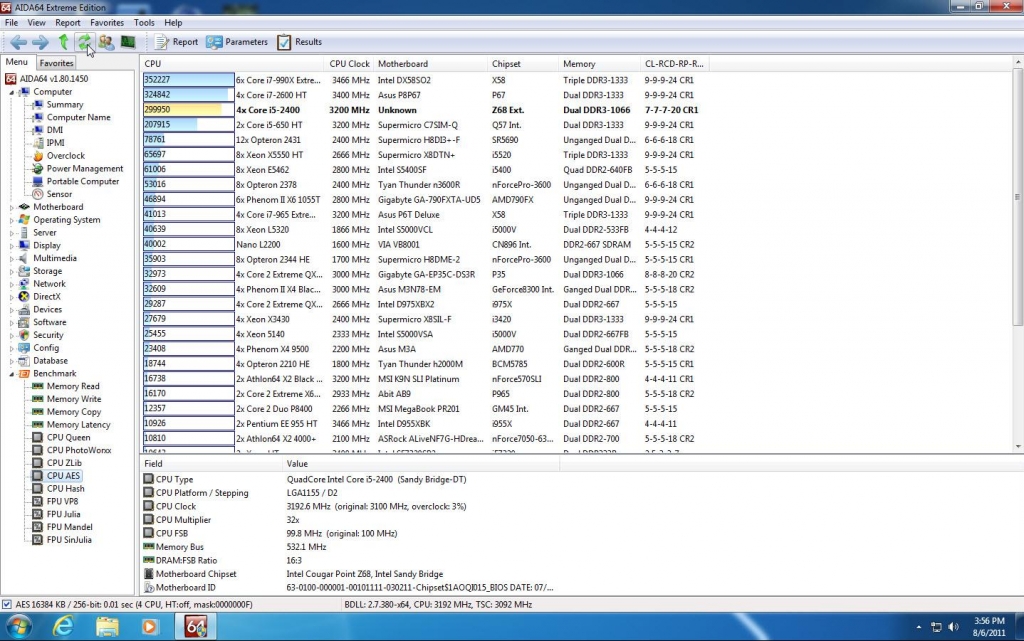Go up one level with green arrow
The image size is (1024, 641).
click(x=63, y=42)
